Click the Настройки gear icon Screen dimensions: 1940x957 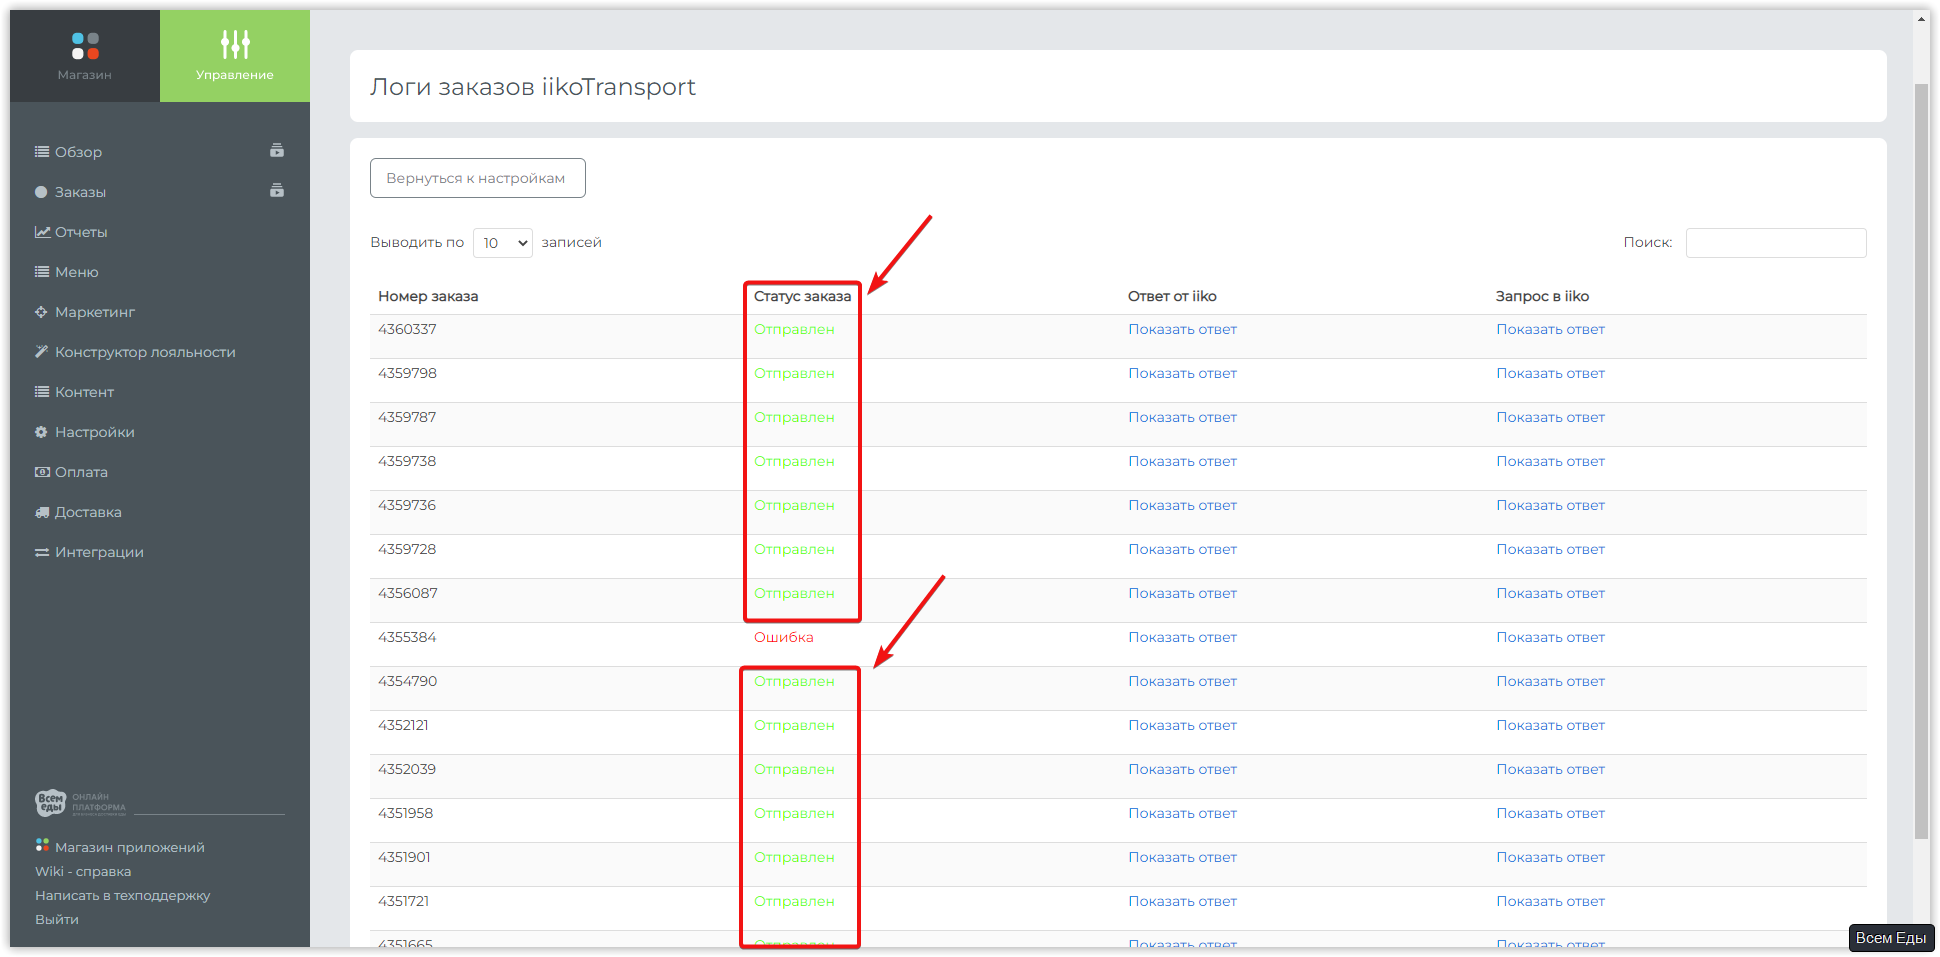pos(41,432)
